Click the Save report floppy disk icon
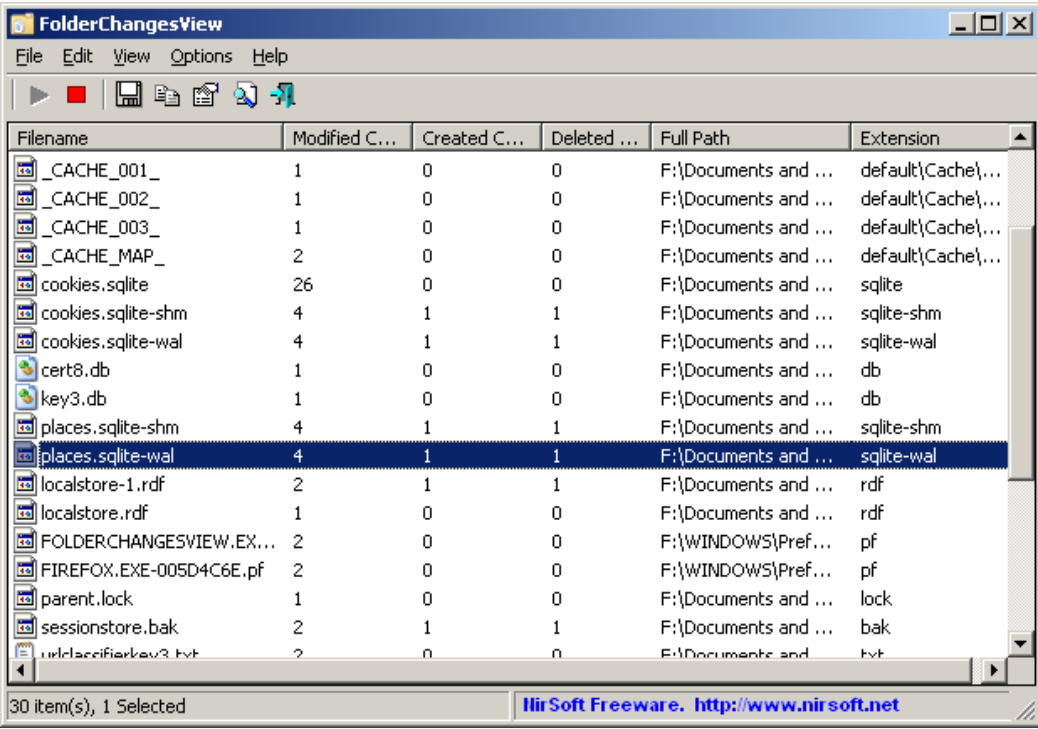Viewport: 1038px width, 729px height. click(x=129, y=96)
